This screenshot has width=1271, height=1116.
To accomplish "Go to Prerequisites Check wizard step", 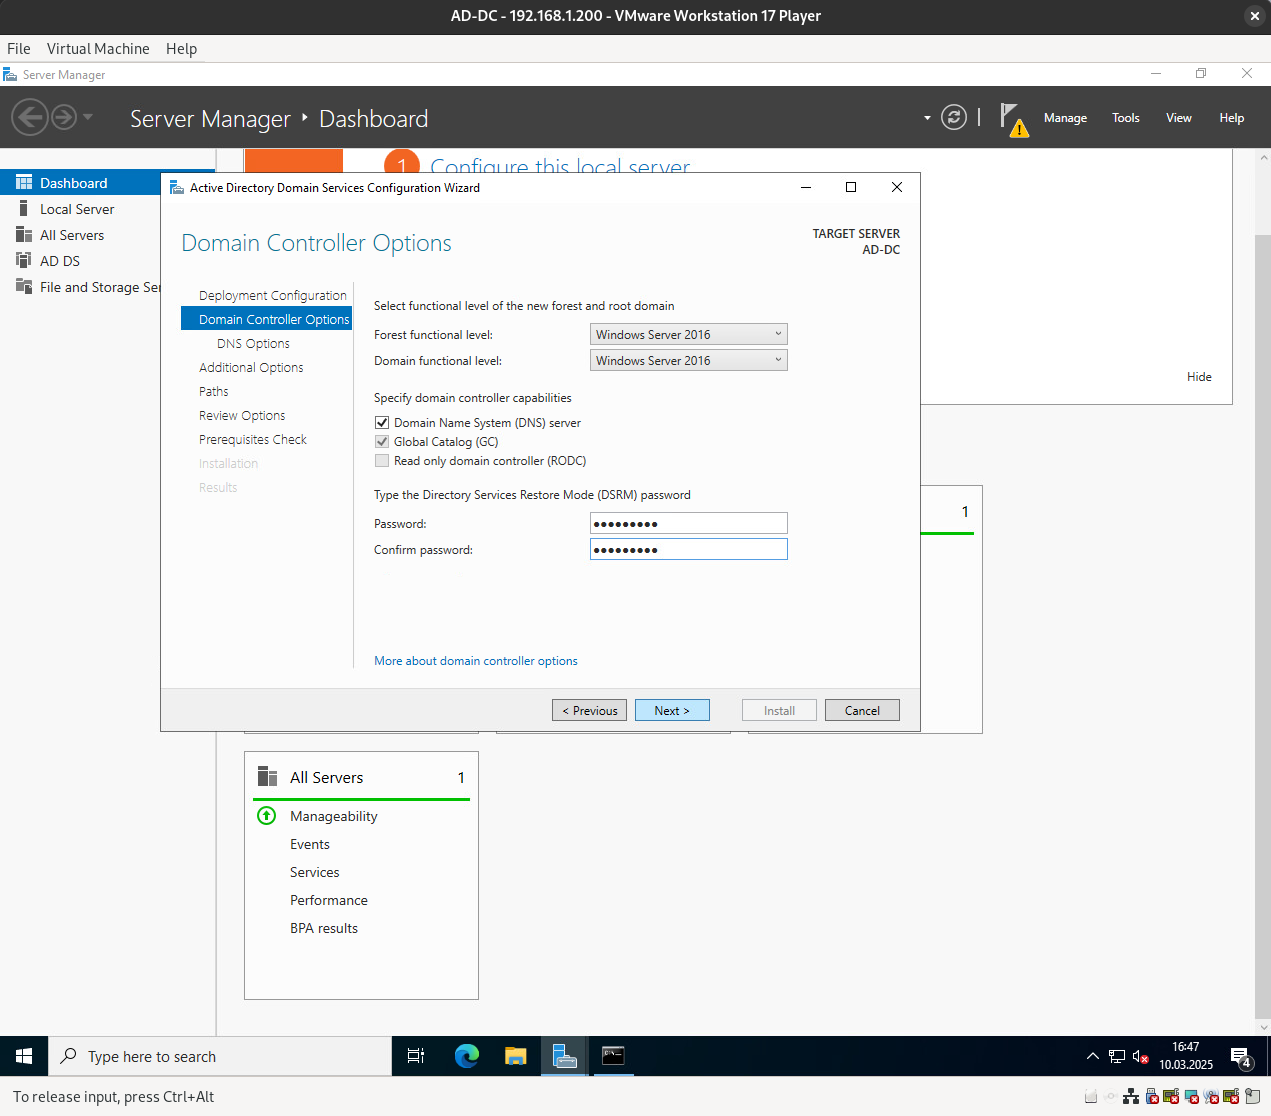I will click(x=253, y=439).
